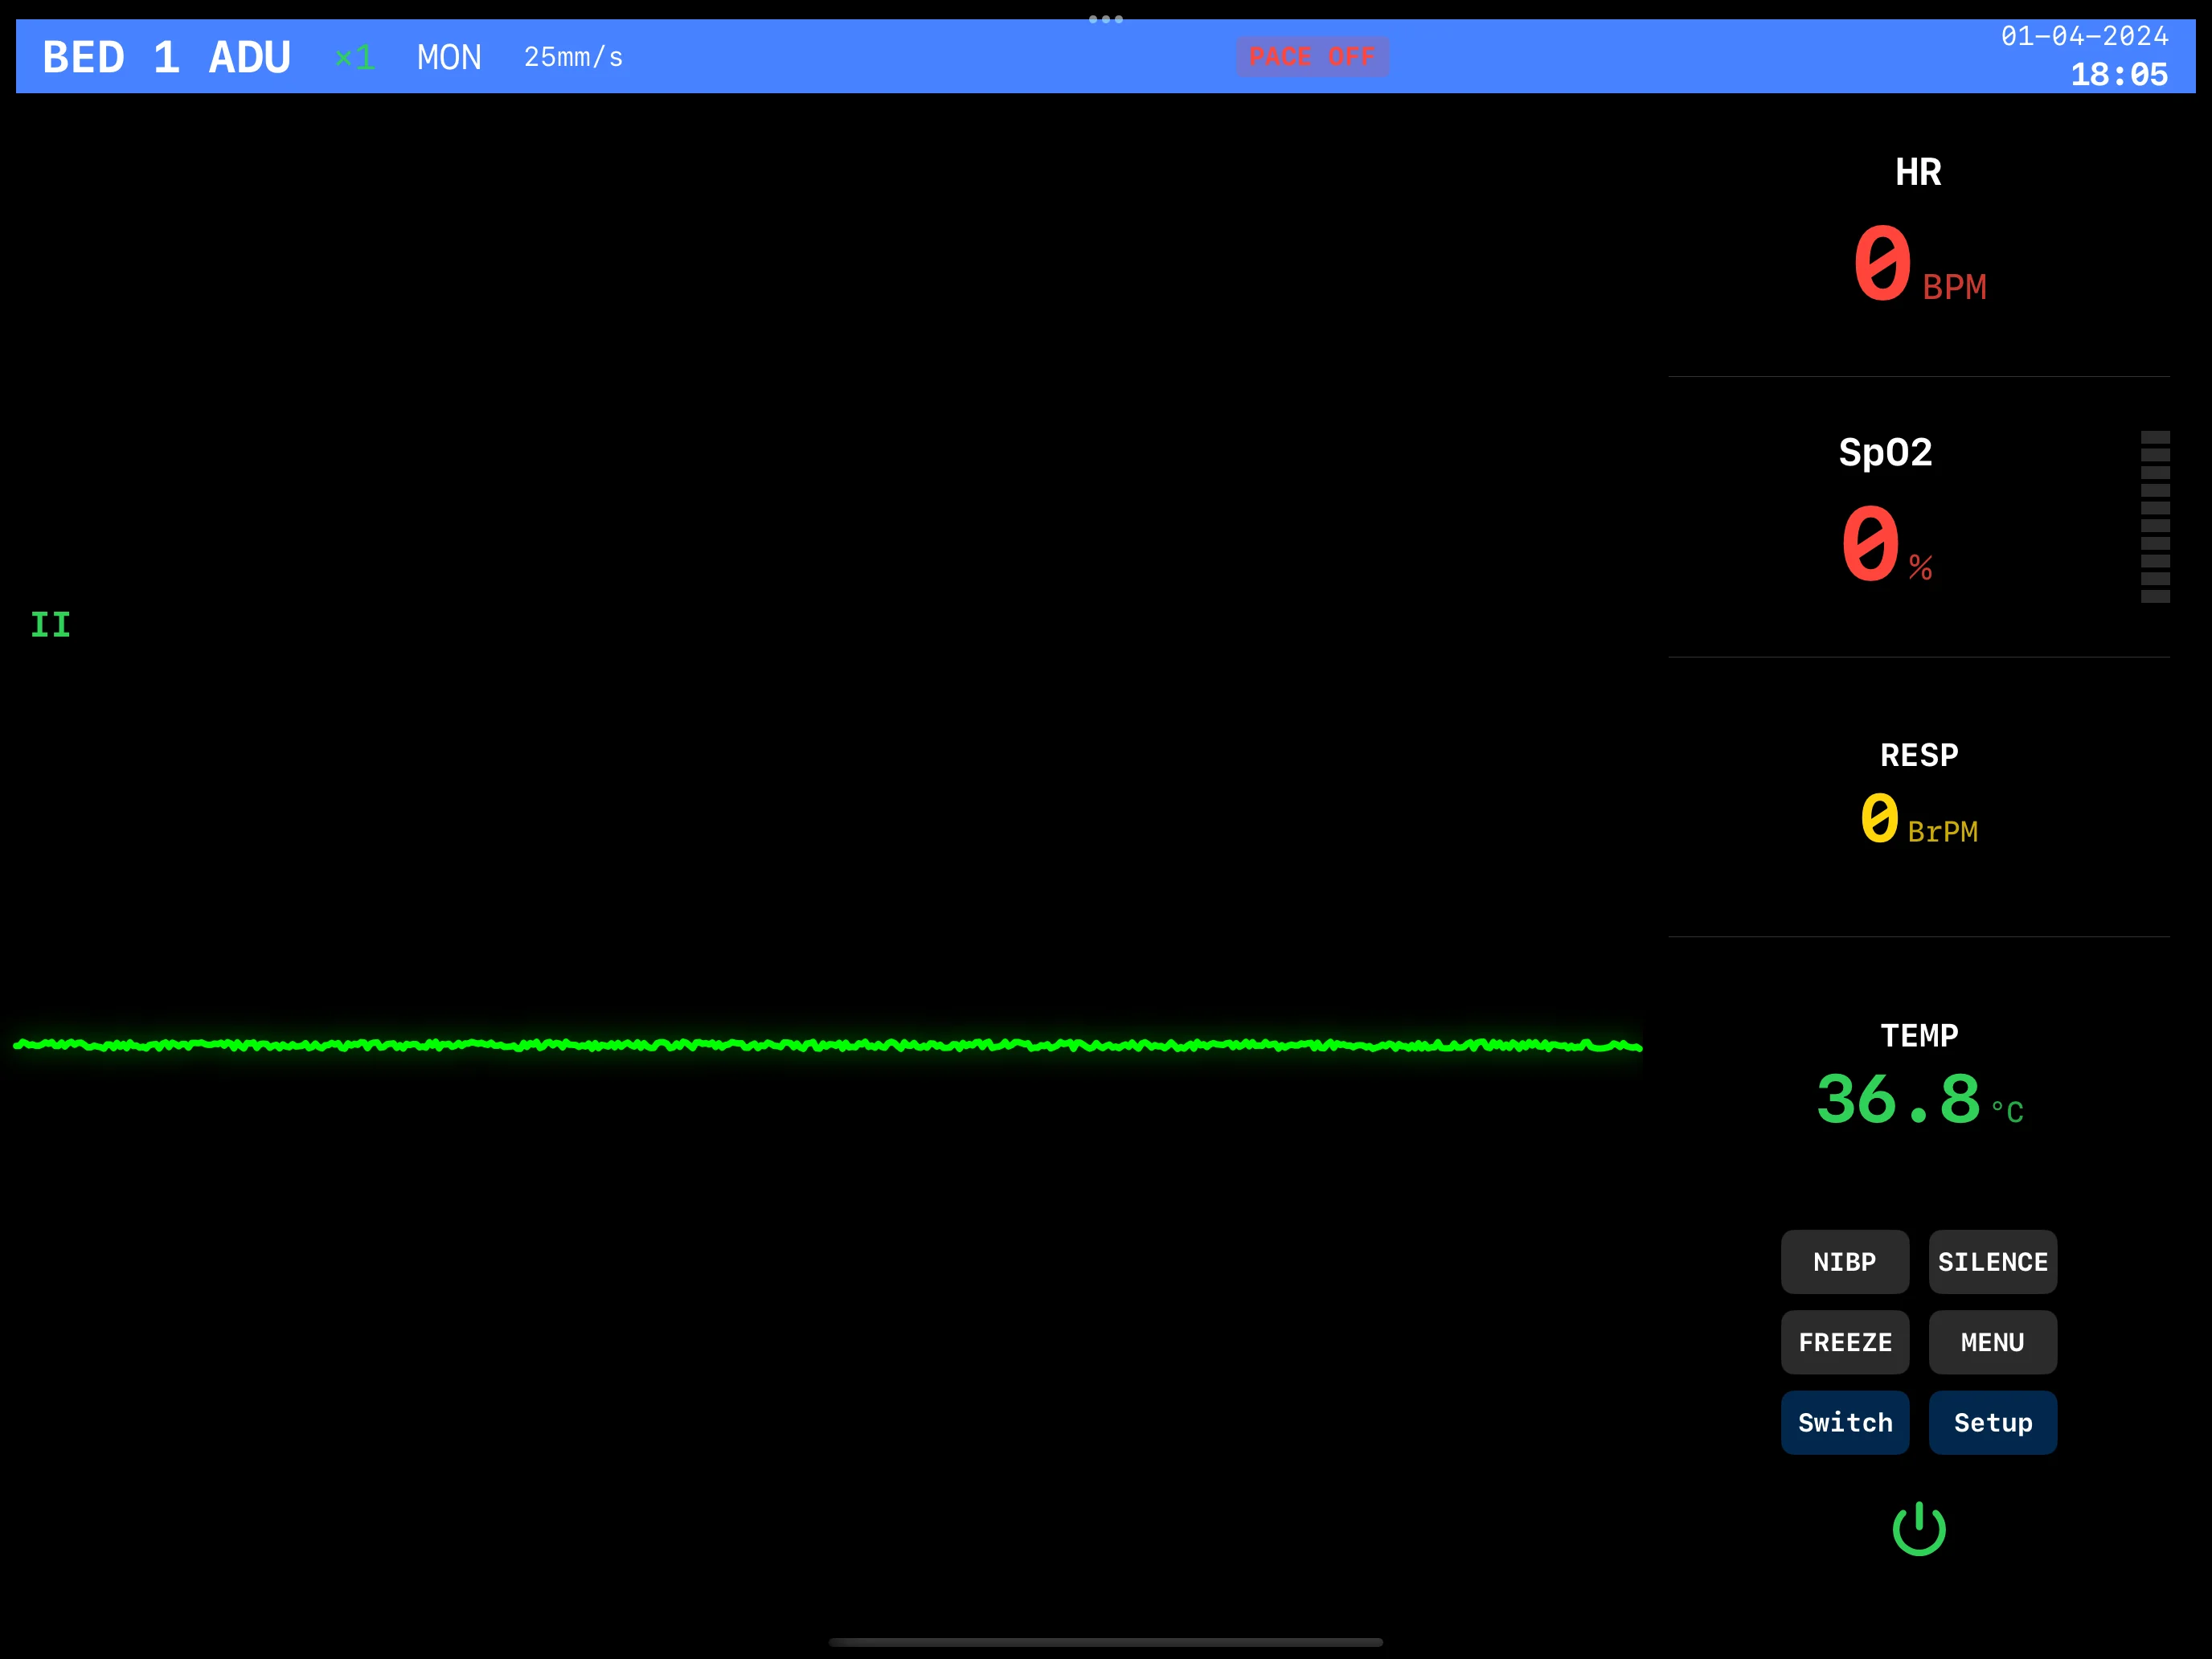Viewport: 2212px width, 1659px height.
Task: Tap the green ECG waveform trace
Action: coord(828,1045)
